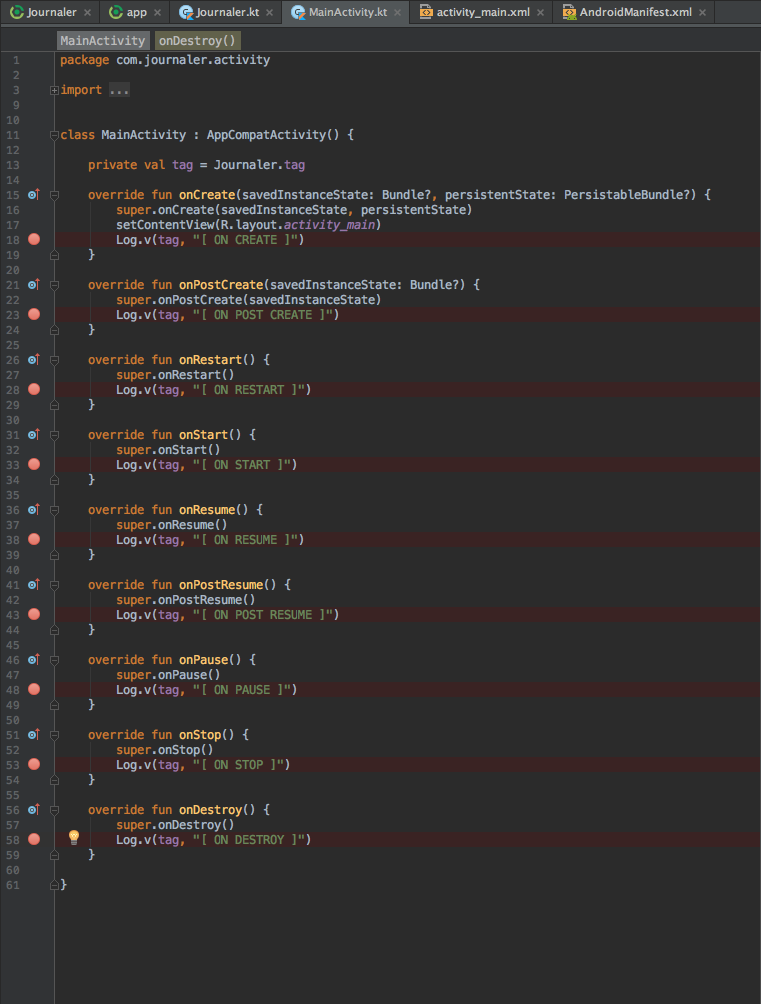Click the class closing fold marker at line 61
The width and height of the screenshot is (761, 1004).
pyautogui.click(x=54, y=886)
